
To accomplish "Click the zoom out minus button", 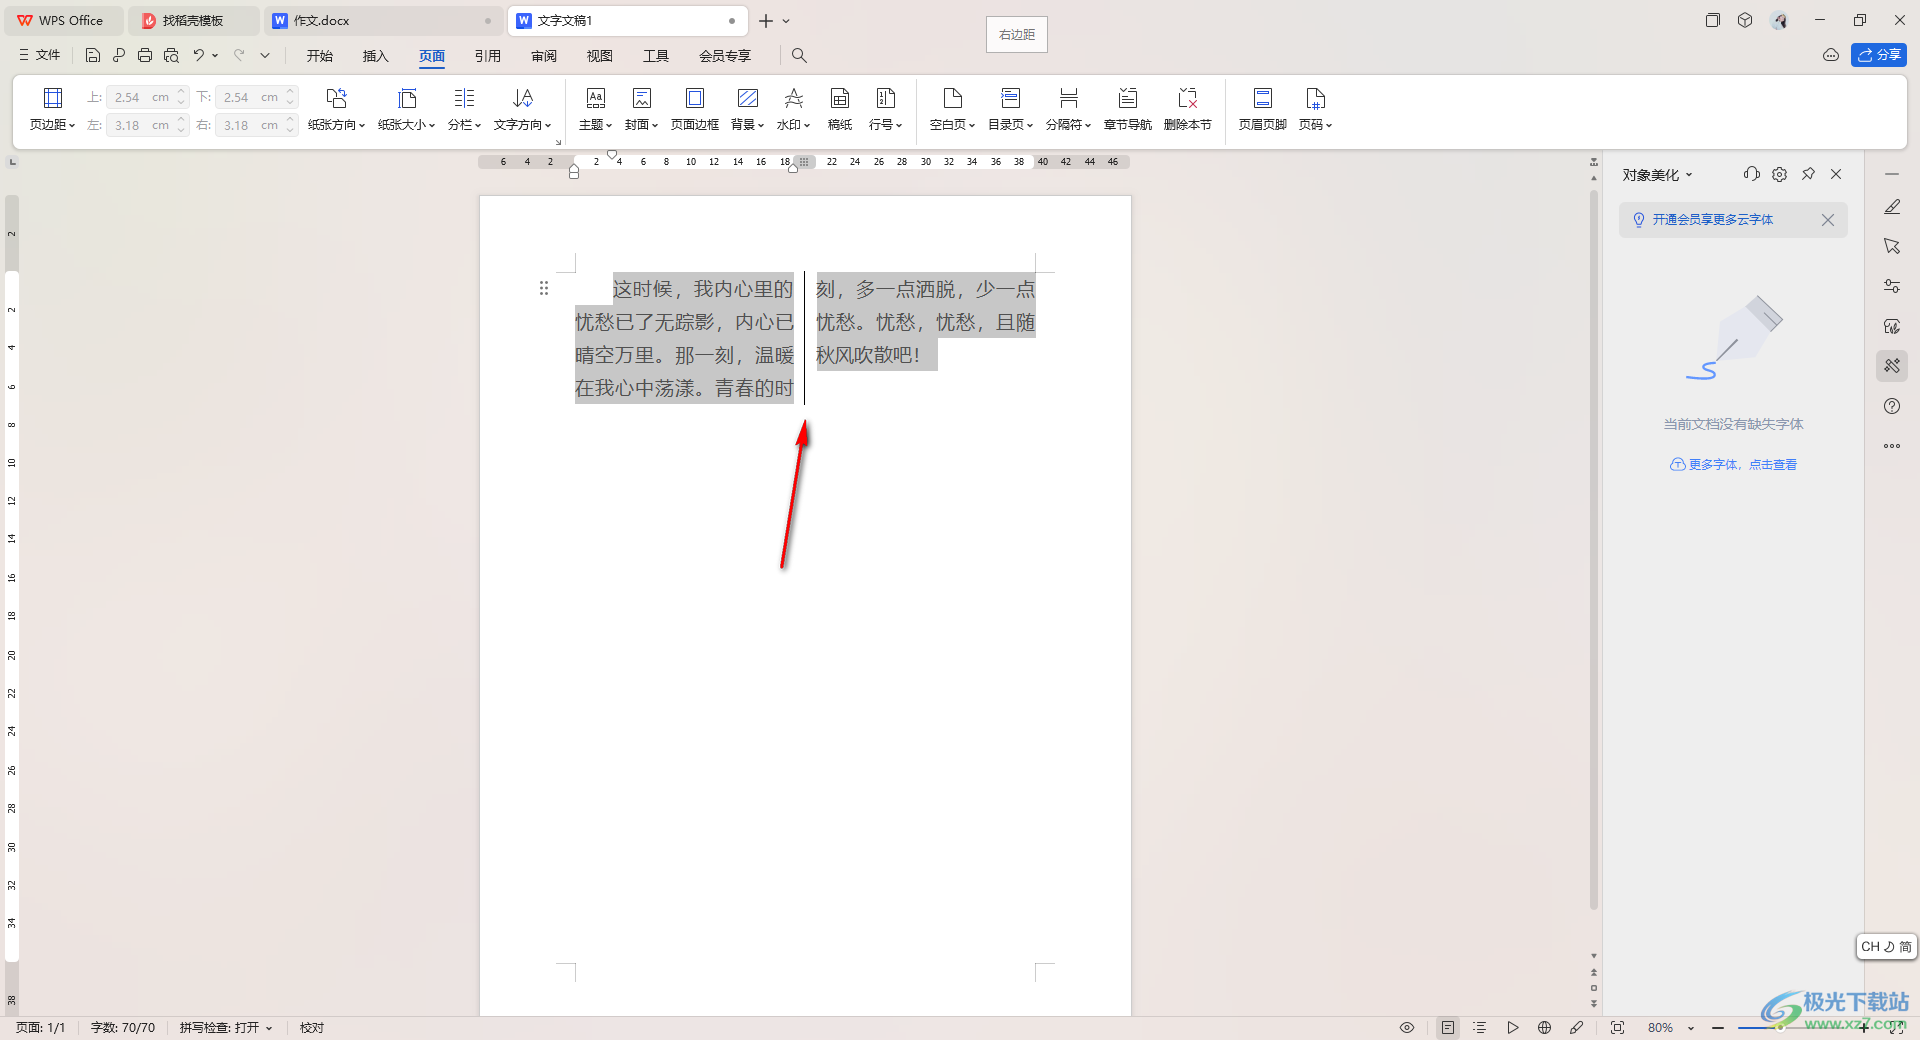I will (x=1718, y=1028).
